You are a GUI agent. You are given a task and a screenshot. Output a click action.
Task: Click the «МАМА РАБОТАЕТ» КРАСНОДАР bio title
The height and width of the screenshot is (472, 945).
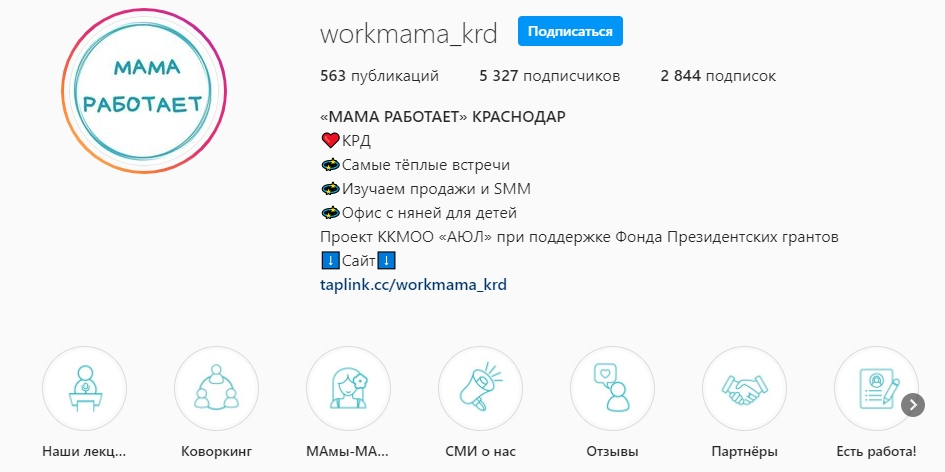click(443, 117)
